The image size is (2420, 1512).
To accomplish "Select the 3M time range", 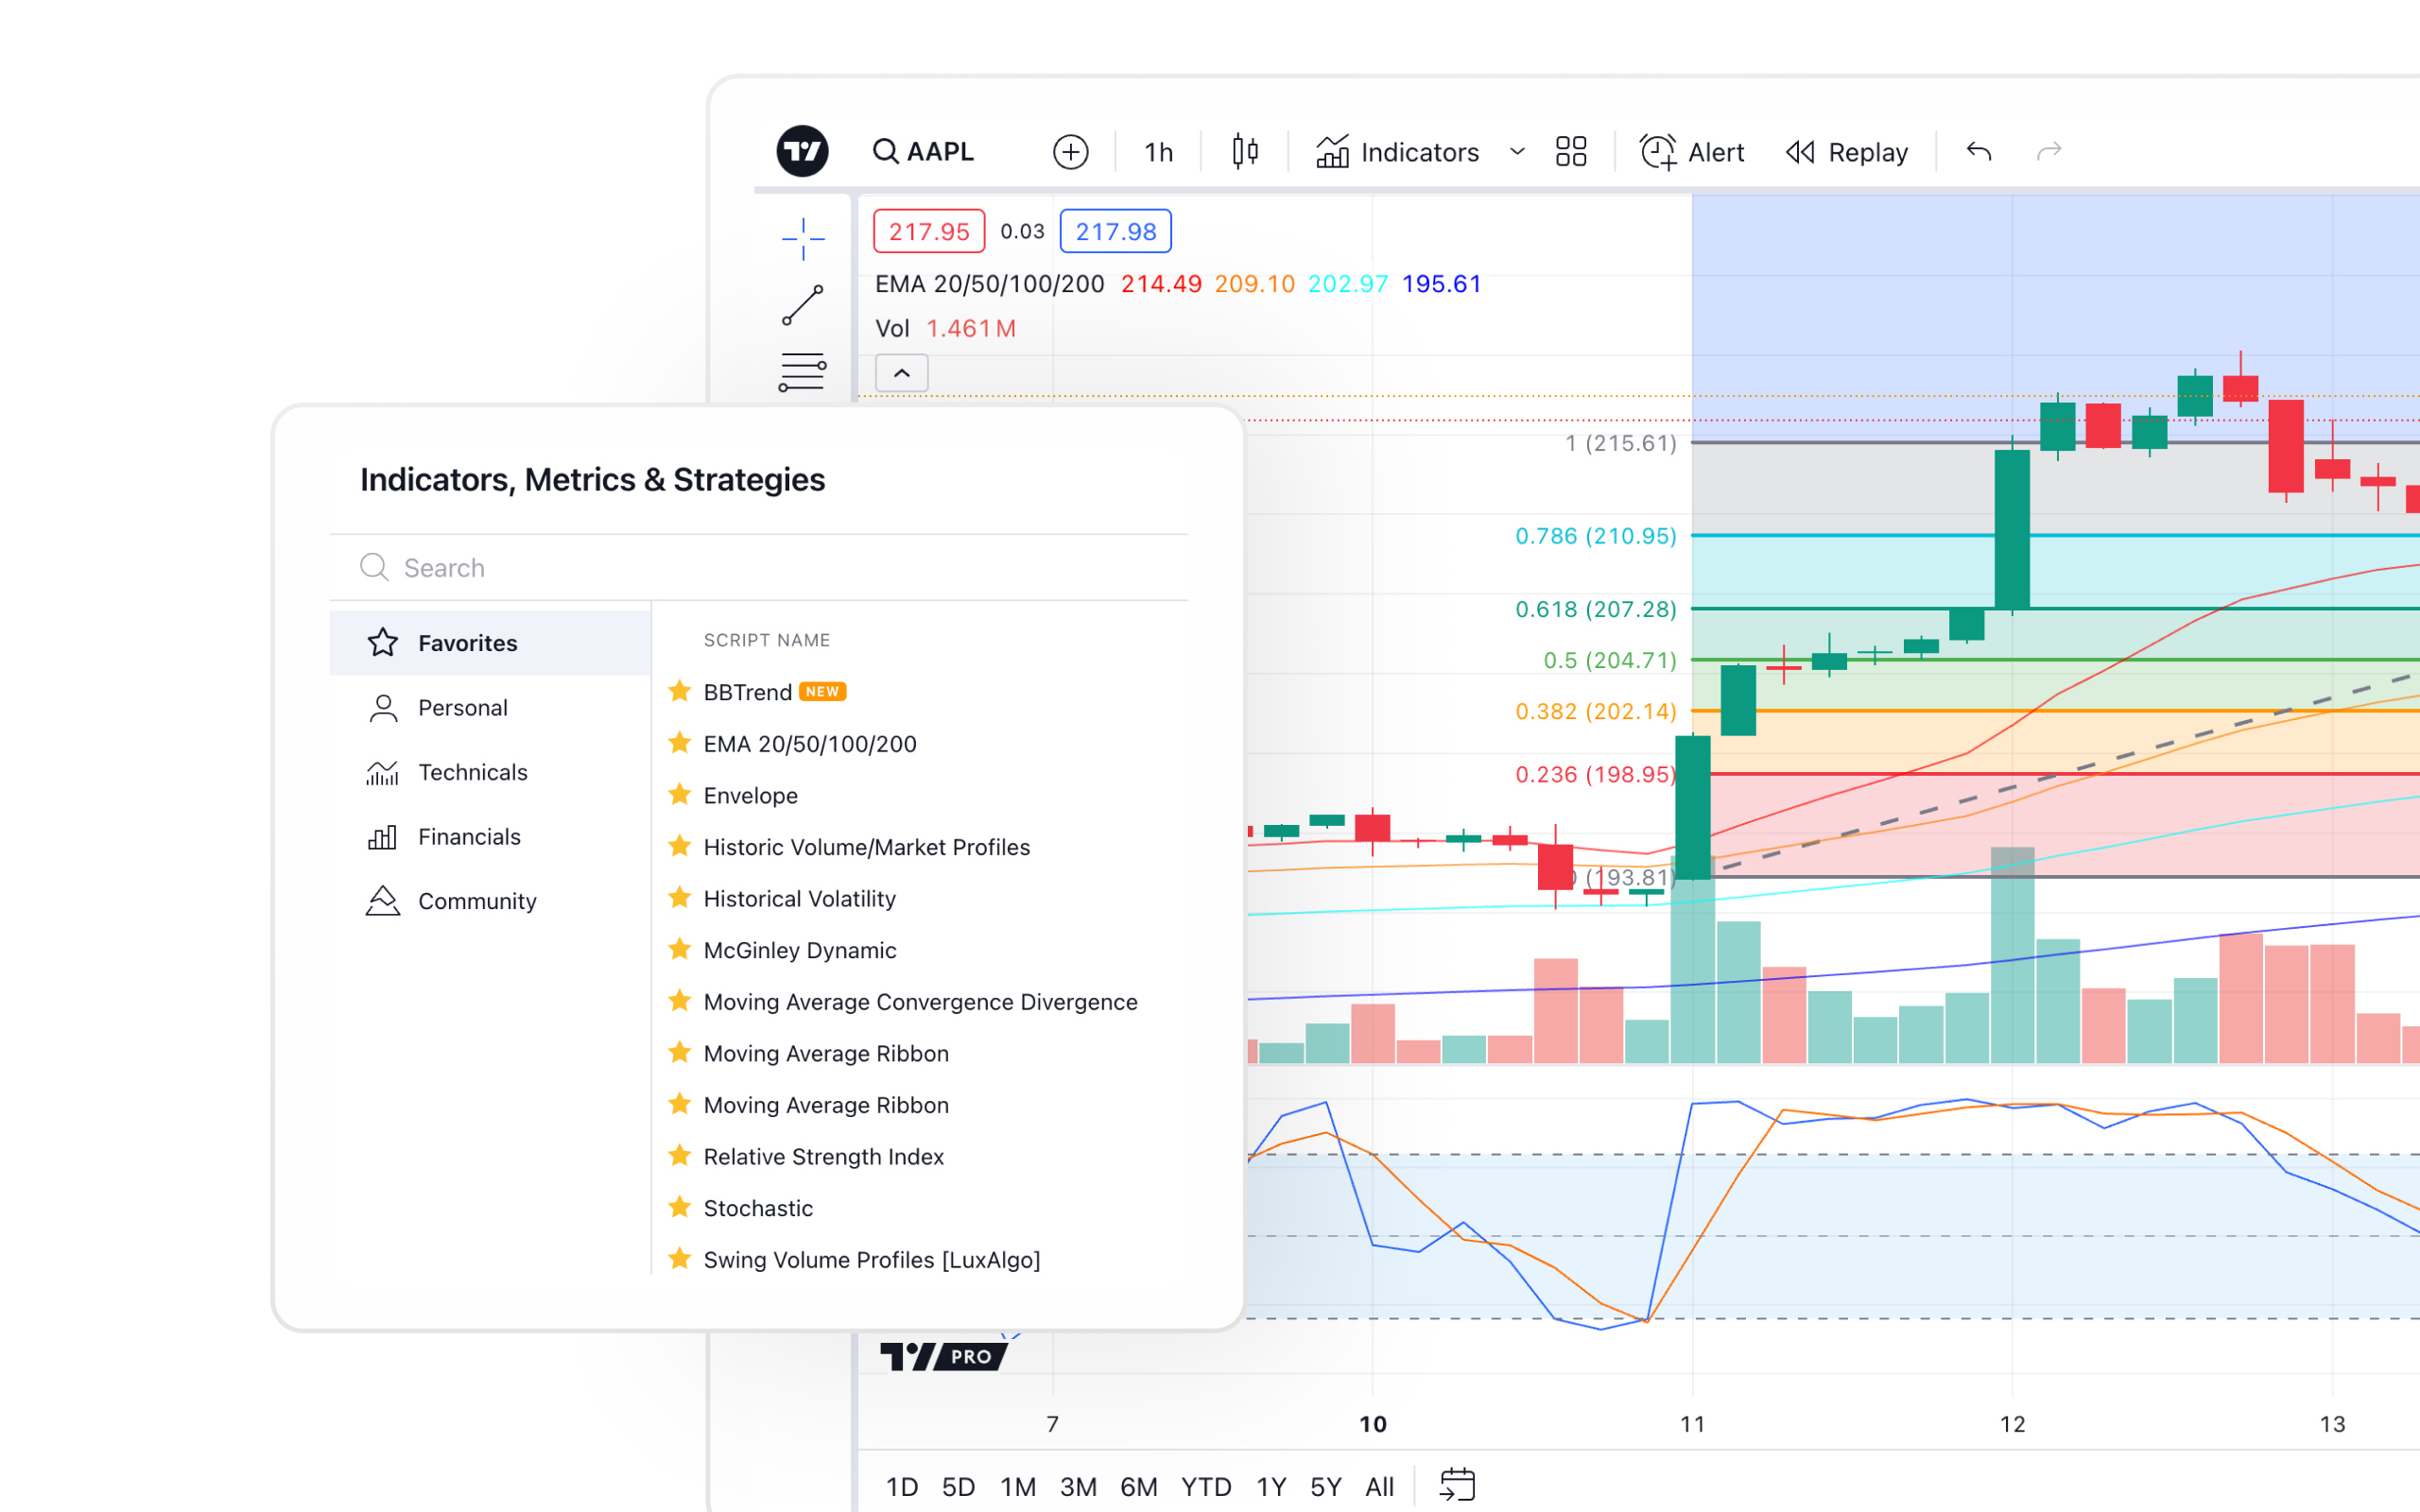I will [x=1077, y=1487].
